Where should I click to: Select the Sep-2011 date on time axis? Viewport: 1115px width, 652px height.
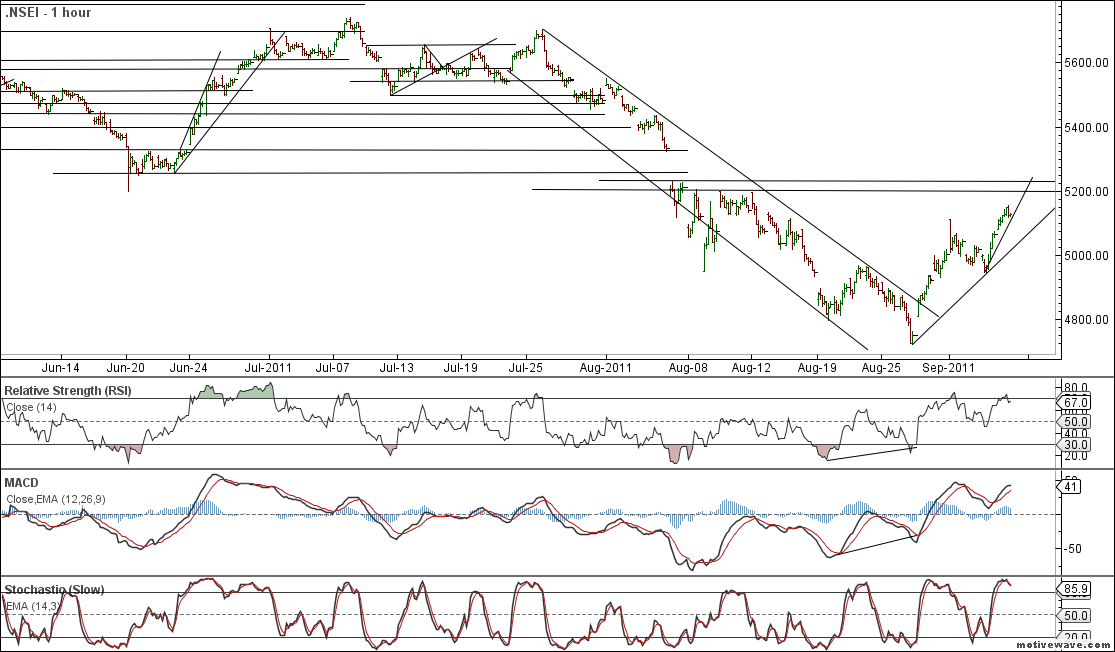point(948,368)
